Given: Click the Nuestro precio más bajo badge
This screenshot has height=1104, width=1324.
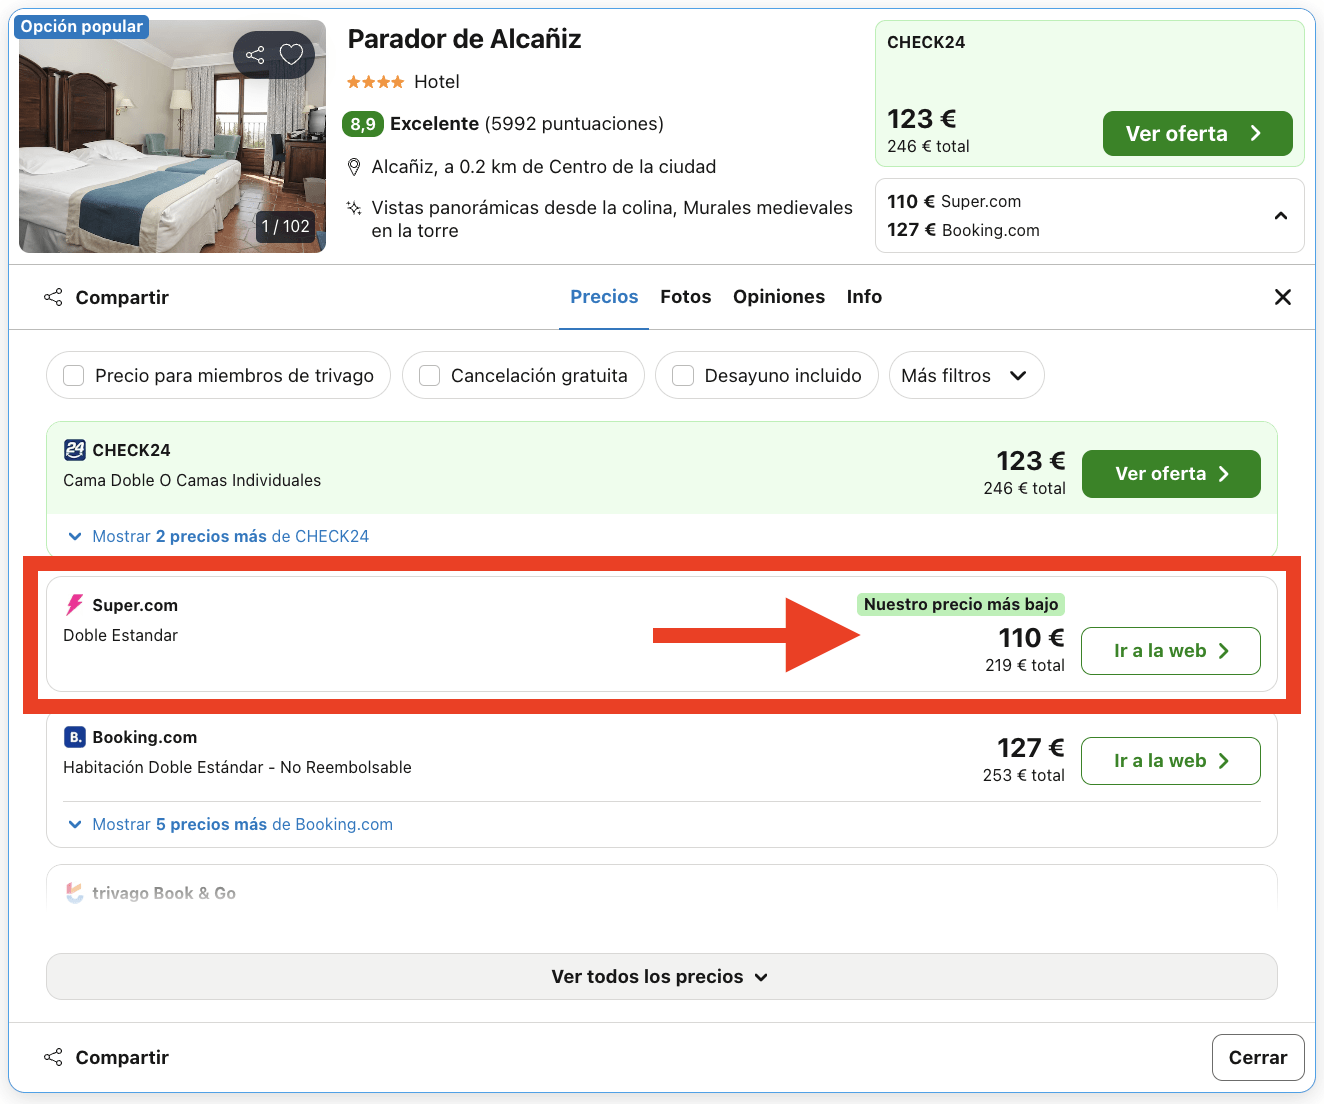Looking at the screenshot, I should [961, 604].
